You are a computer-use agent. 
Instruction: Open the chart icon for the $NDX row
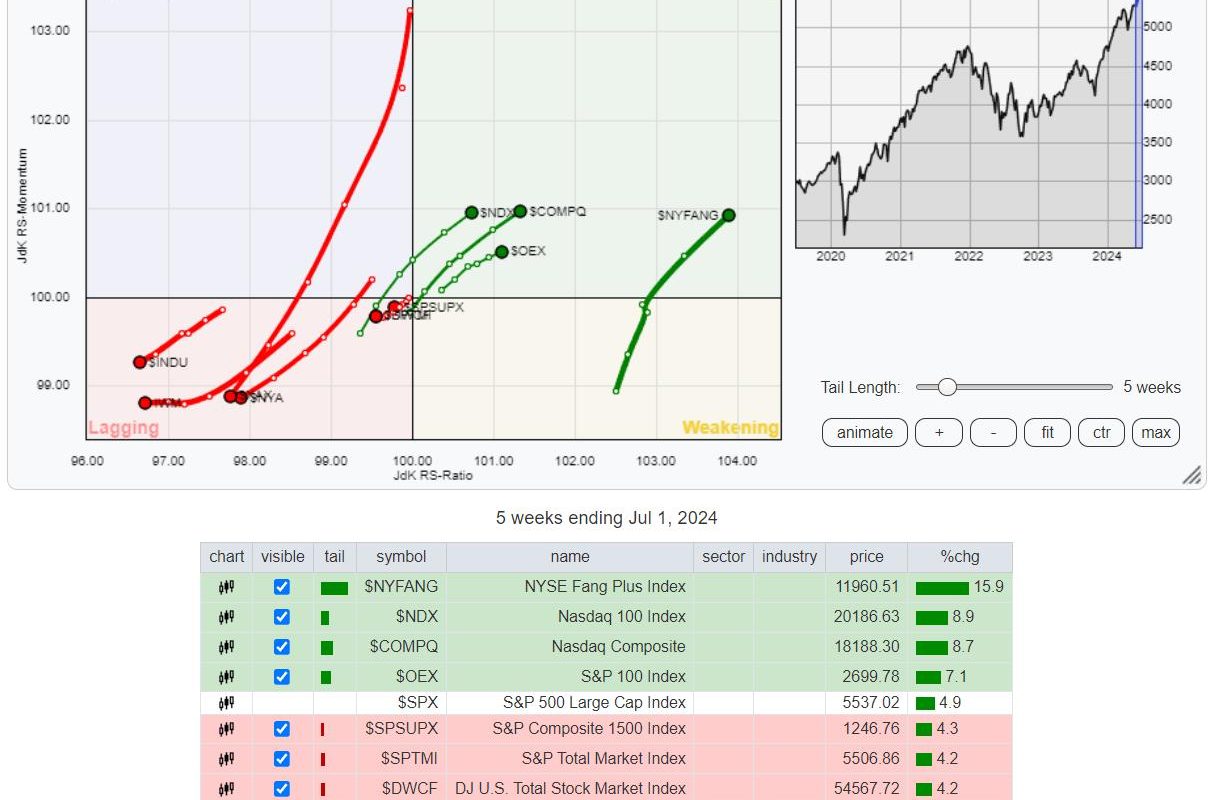point(227,617)
